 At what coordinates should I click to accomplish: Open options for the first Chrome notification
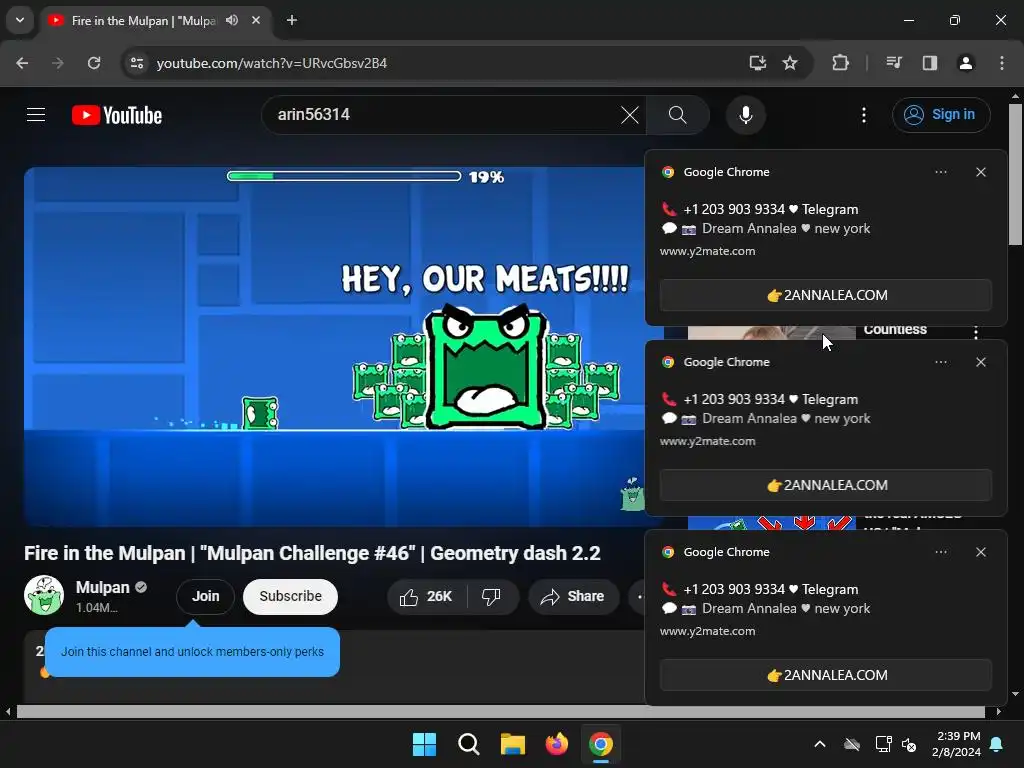pyautogui.click(x=940, y=172)
